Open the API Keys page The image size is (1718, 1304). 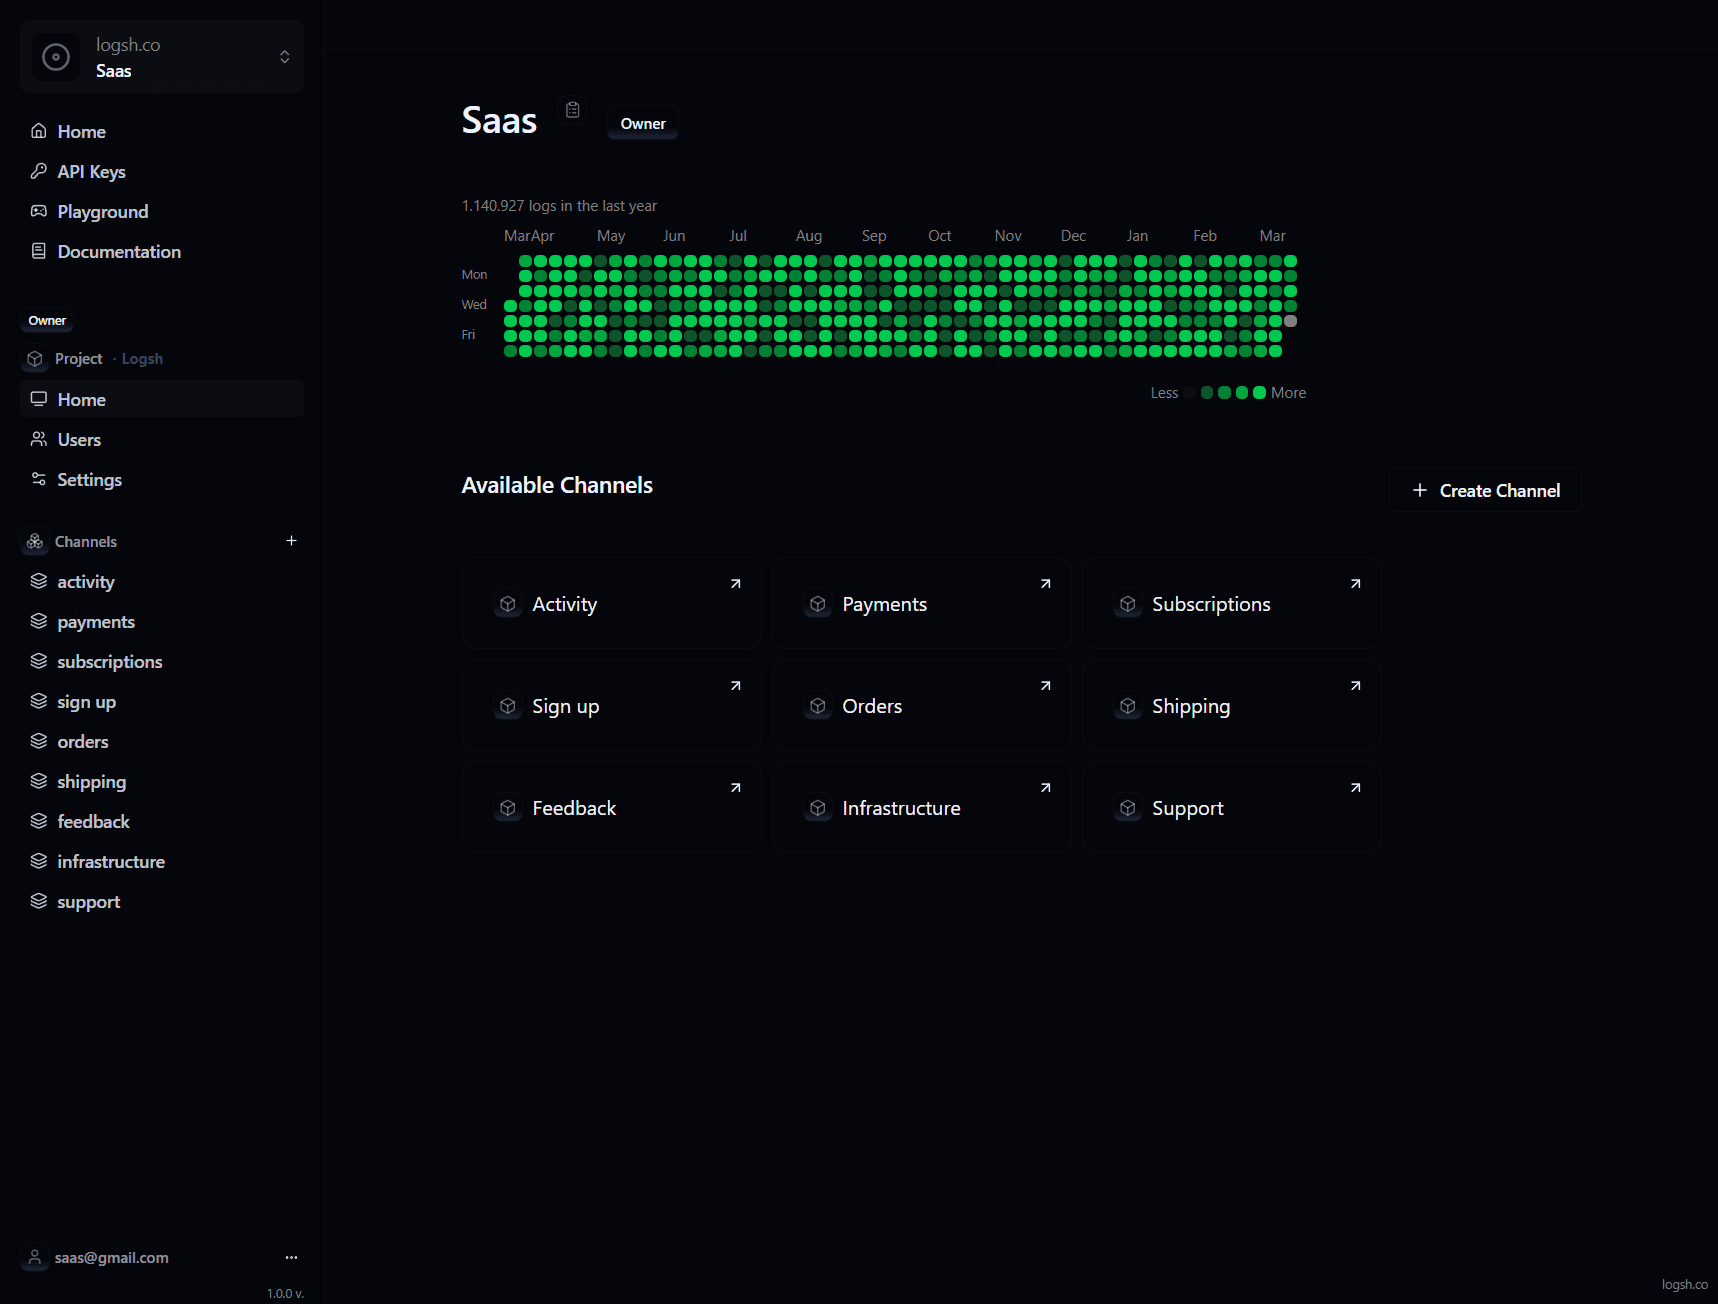click(162, 172)
